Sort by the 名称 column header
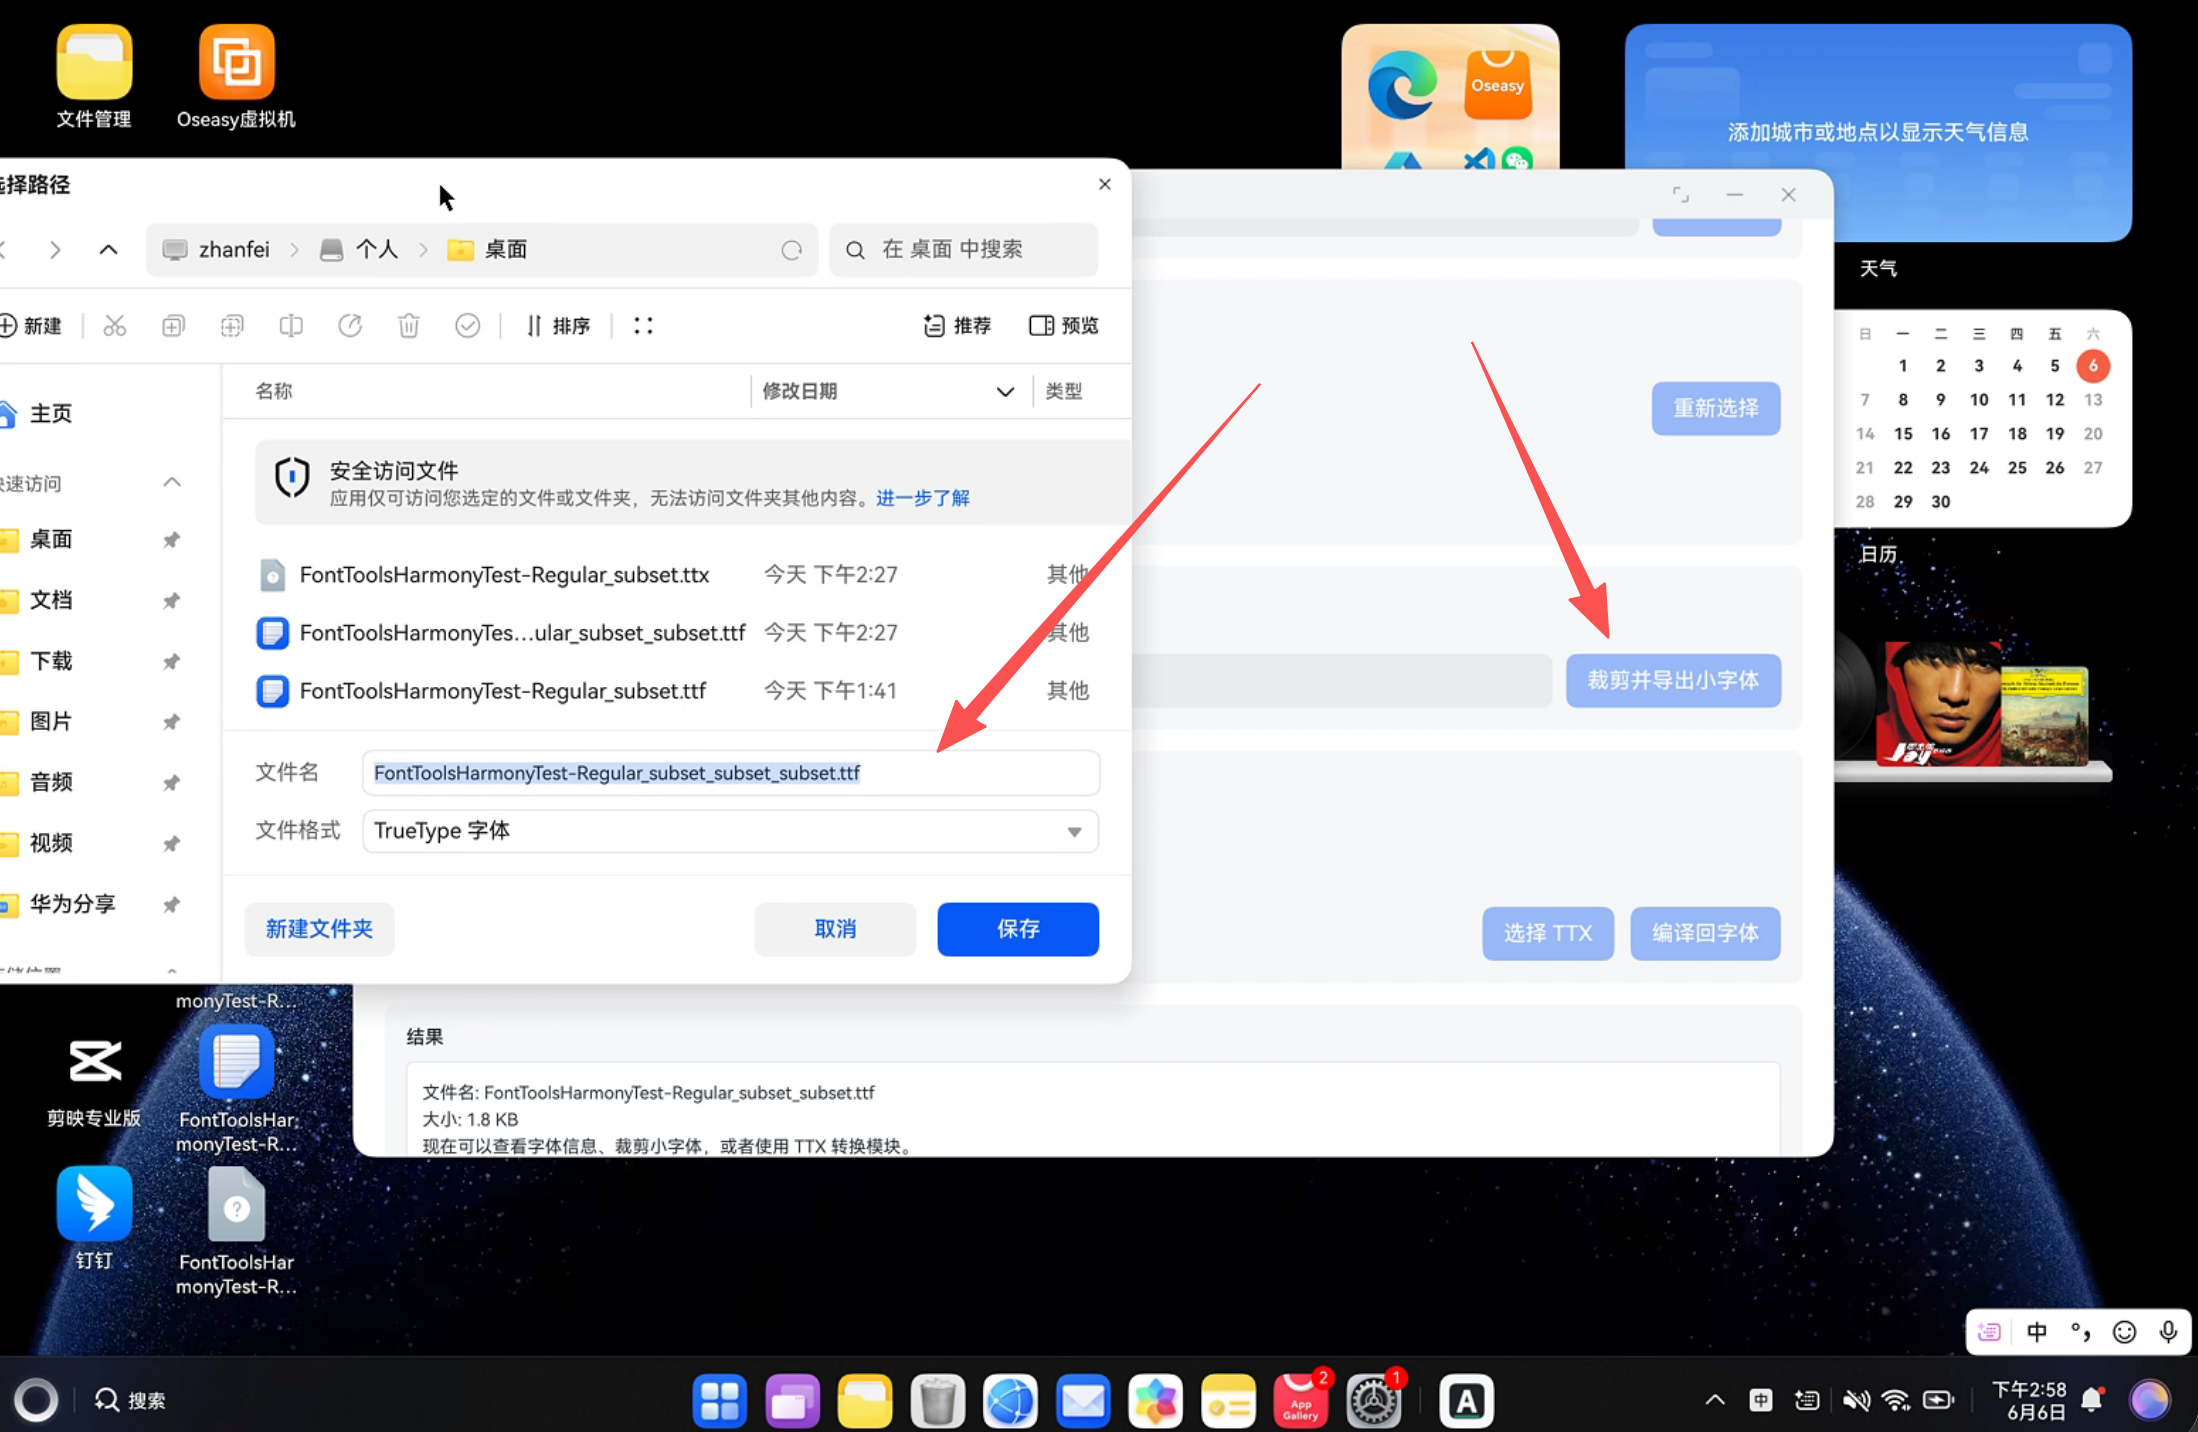 (x=274, y=391)
